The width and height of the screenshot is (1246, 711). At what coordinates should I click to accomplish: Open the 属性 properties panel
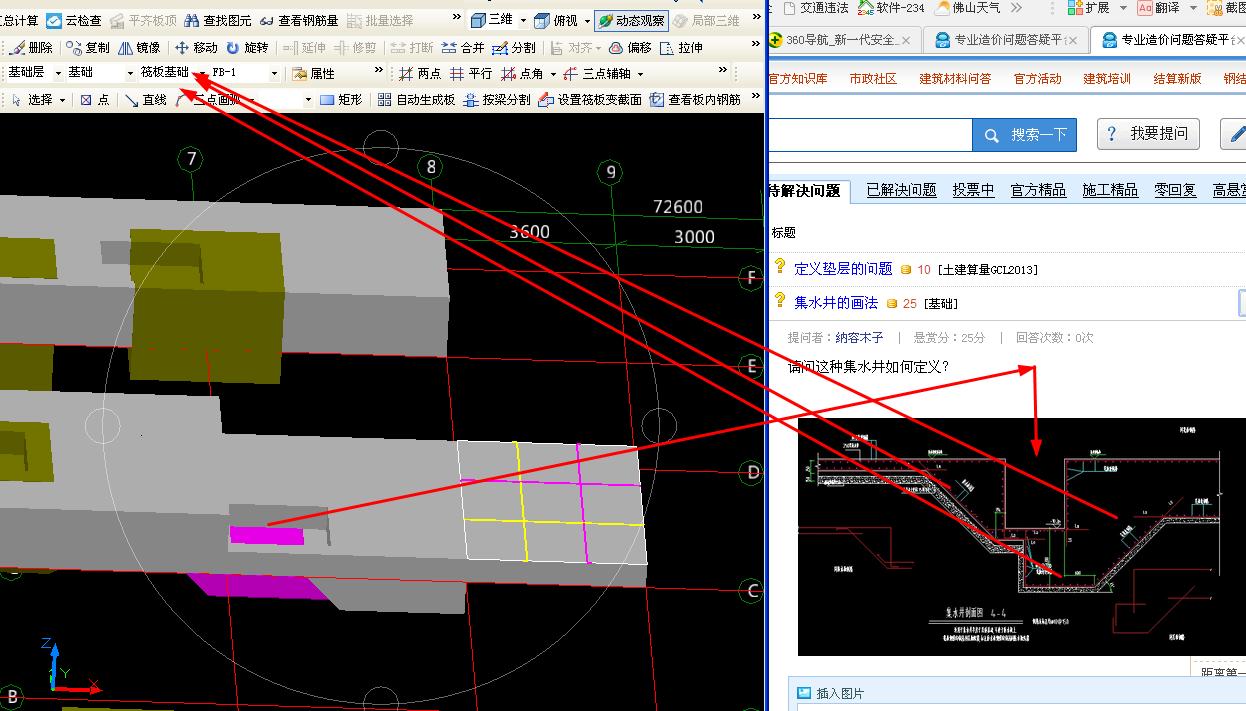(313, 73)
